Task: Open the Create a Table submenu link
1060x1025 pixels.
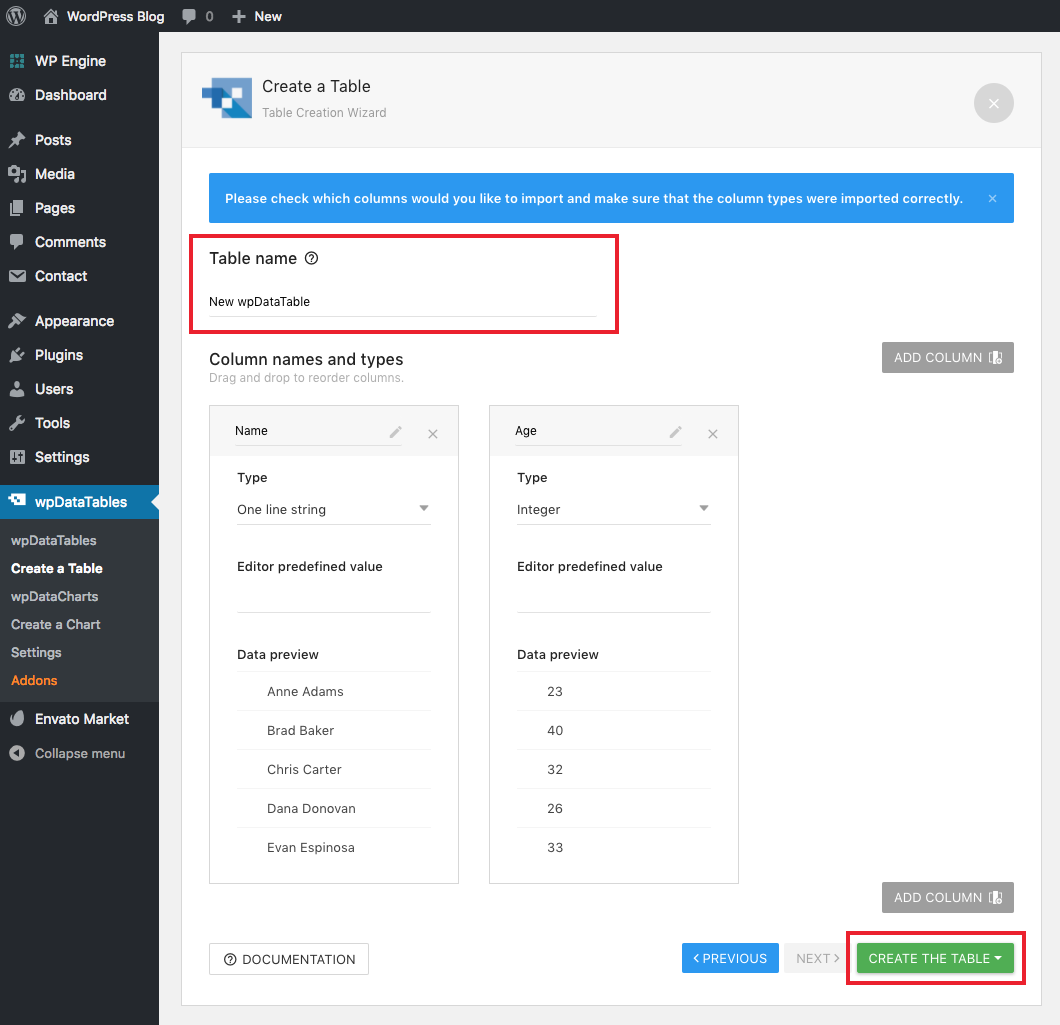Action: 57,569
